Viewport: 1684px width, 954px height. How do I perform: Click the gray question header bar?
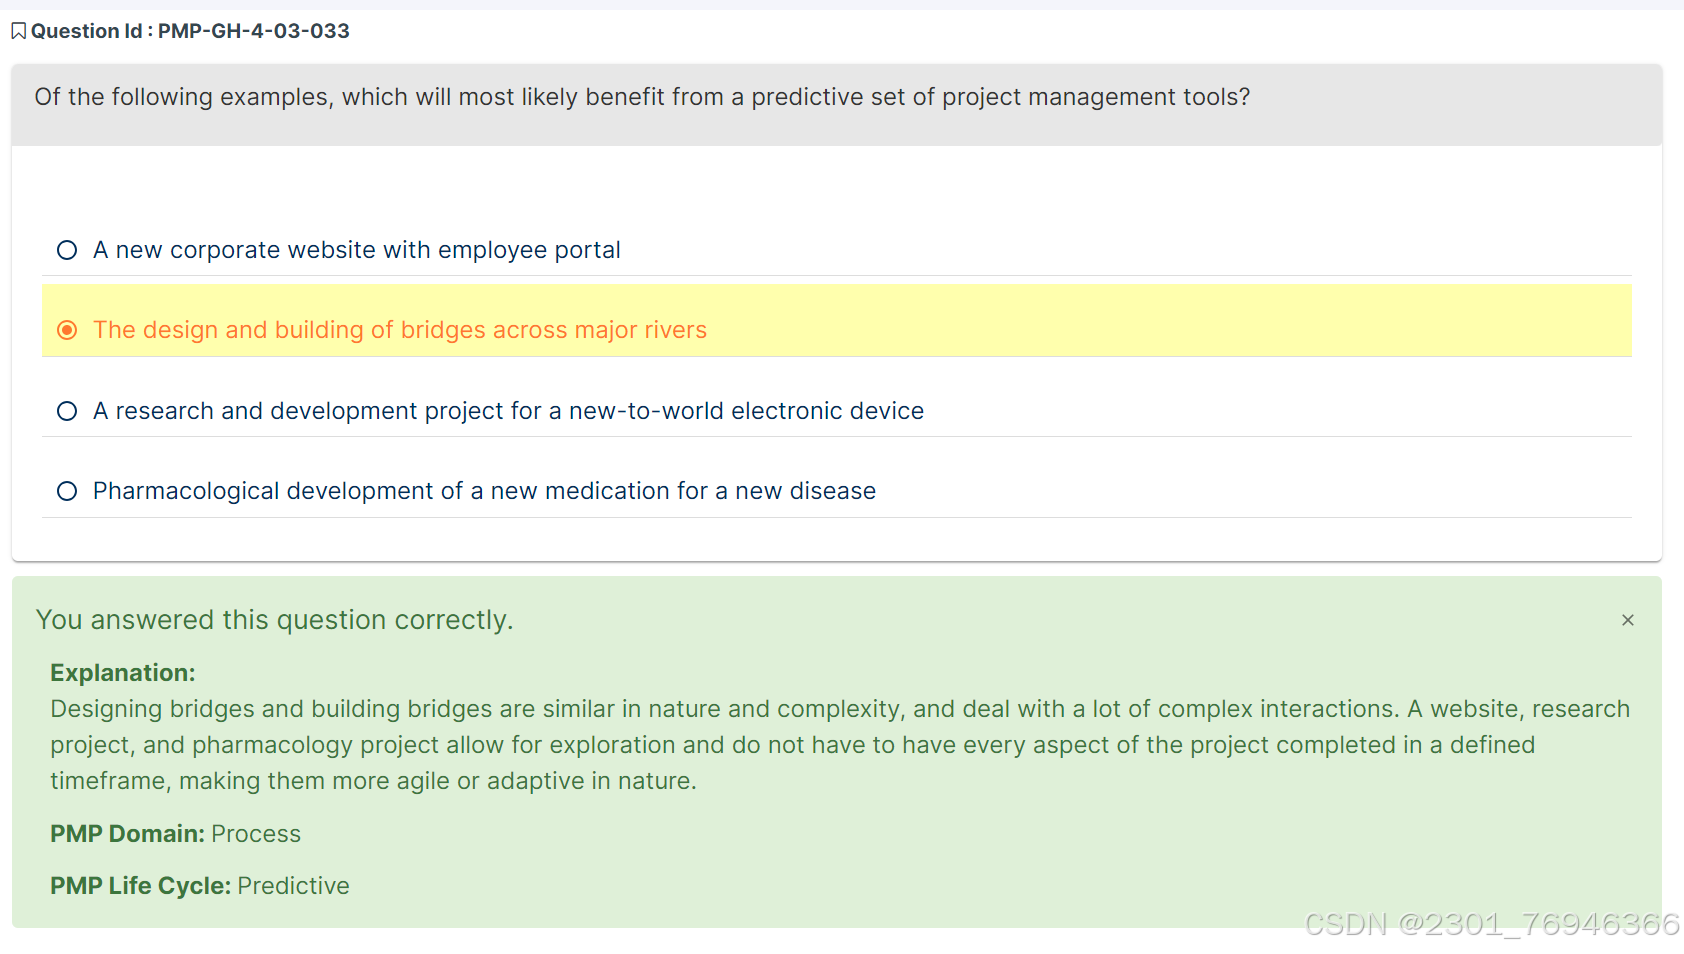[x=837, y=105]
